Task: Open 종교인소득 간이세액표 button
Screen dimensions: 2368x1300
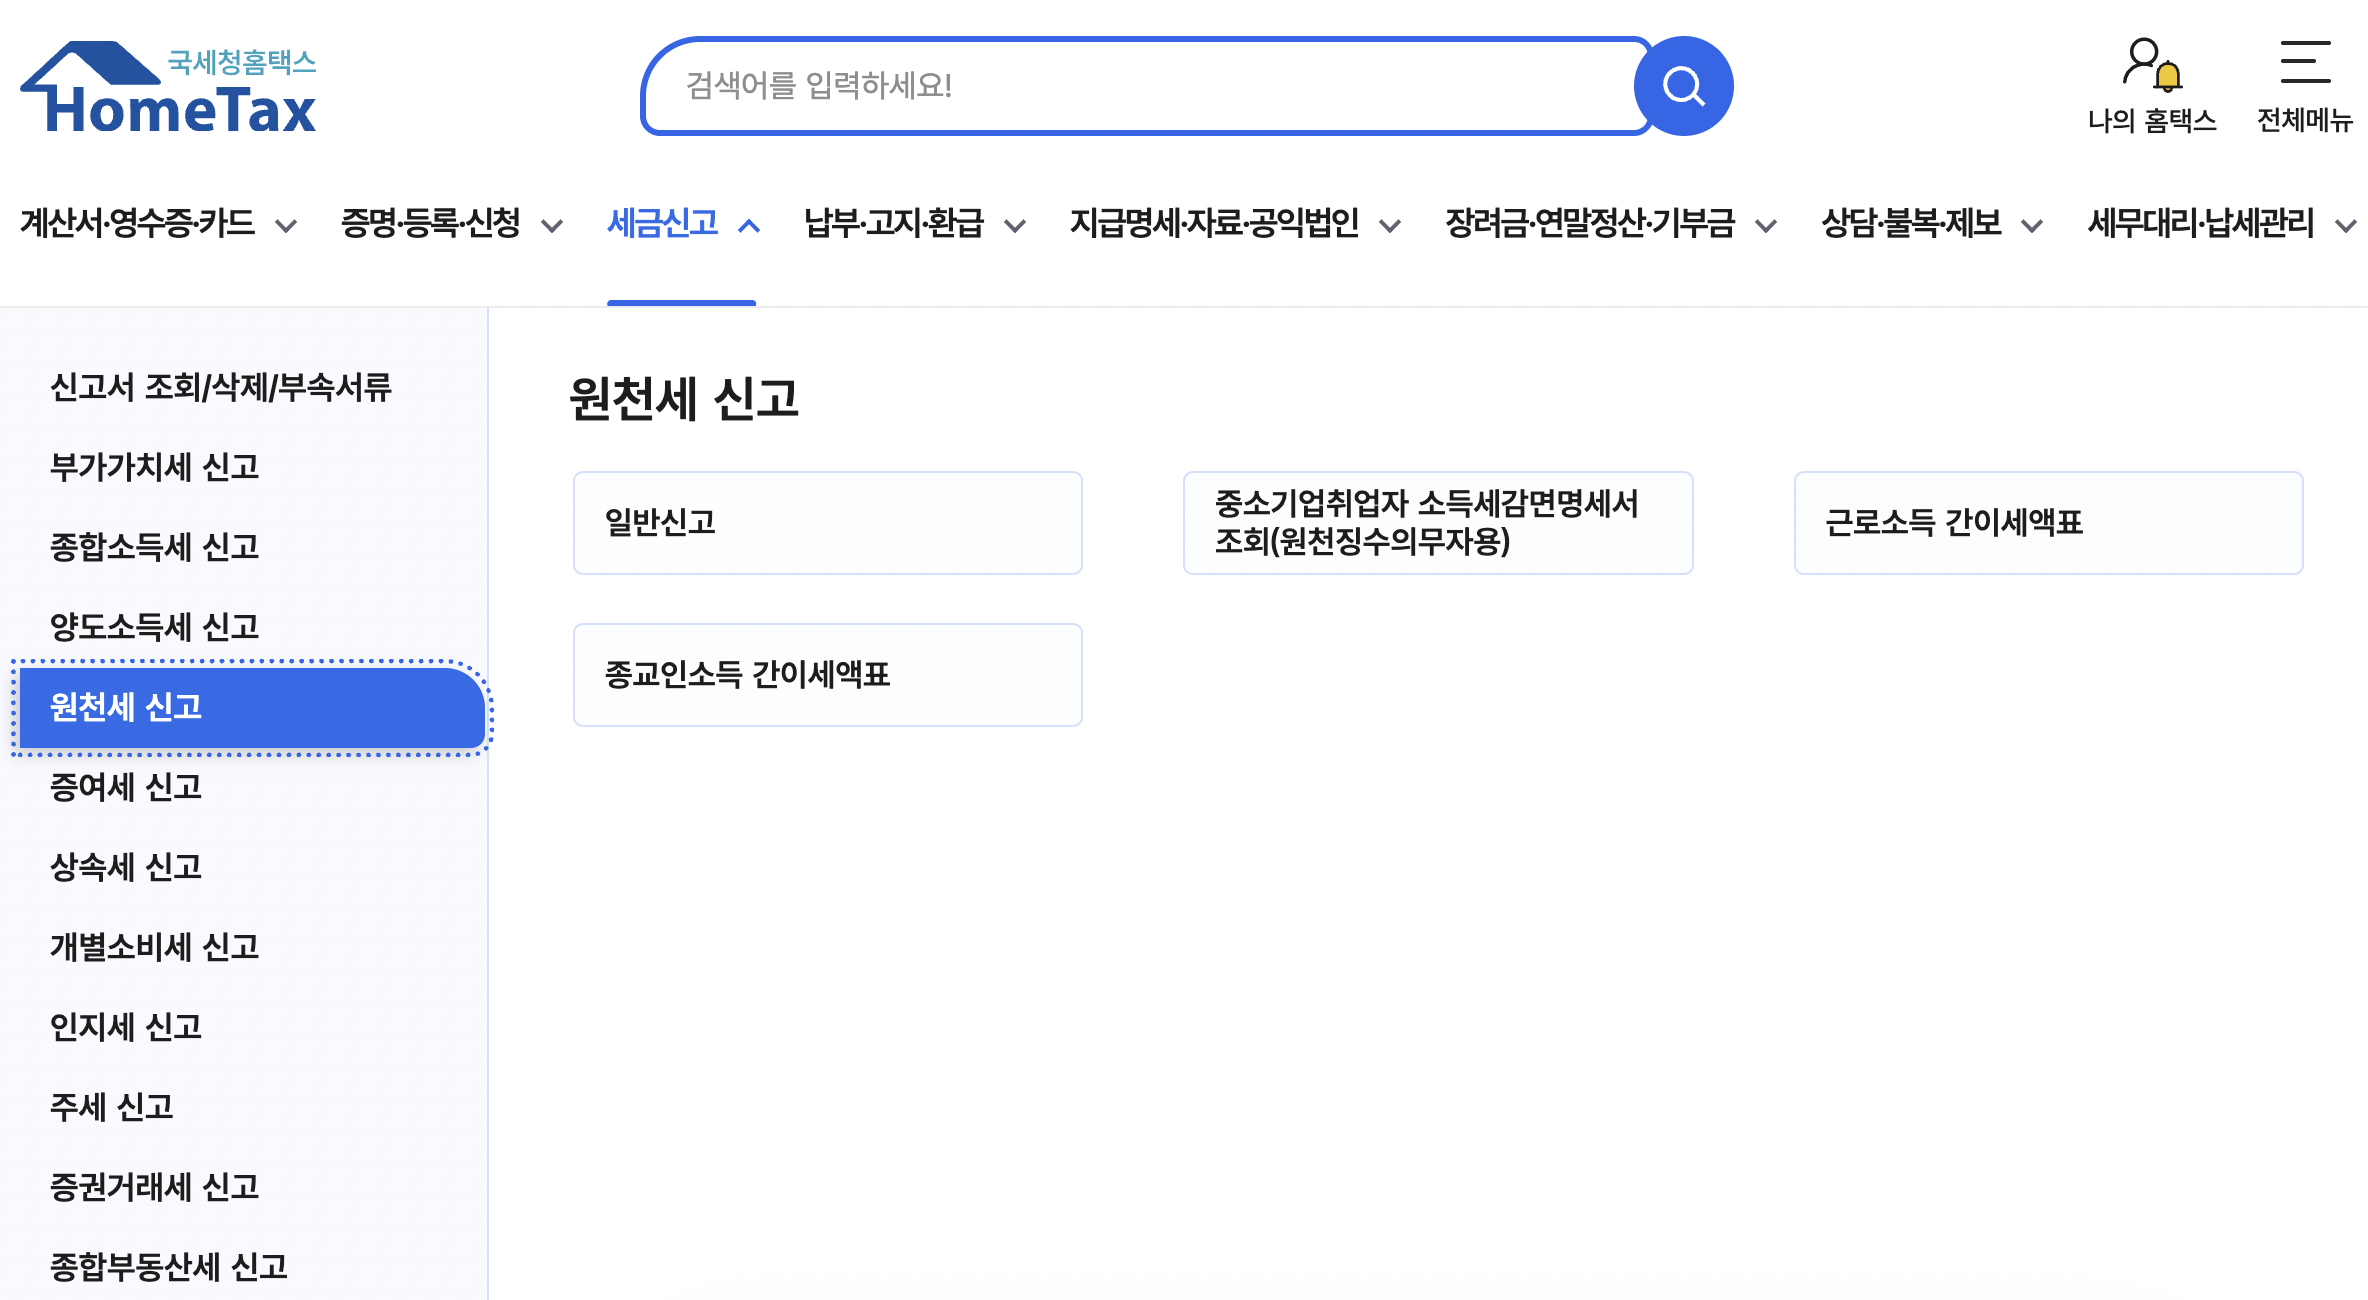Action: (x=827, y=675)
